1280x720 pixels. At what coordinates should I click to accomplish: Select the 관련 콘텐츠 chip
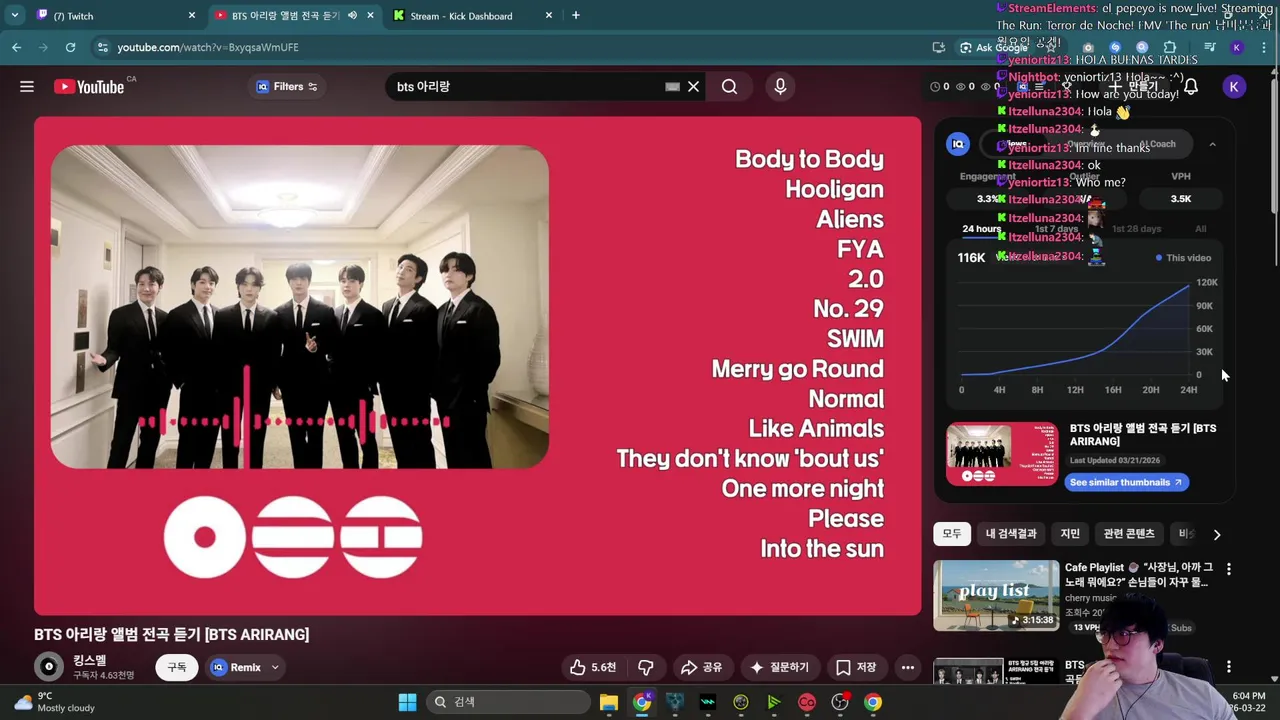pyautogui.click(x=1129, y=534)
